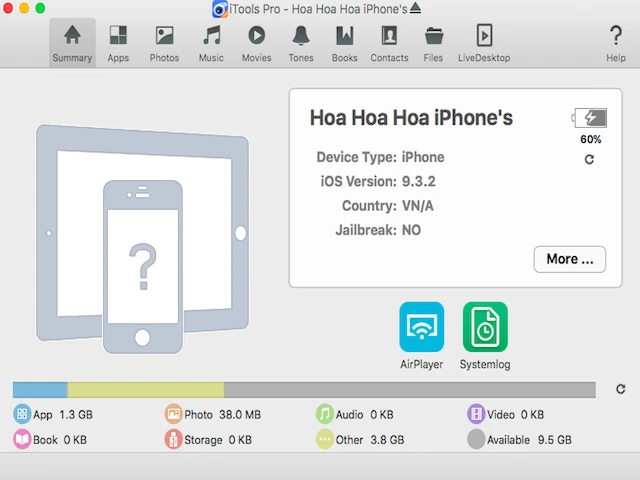
Task: Open the Systemlog tool
Action: coord(485,328)
